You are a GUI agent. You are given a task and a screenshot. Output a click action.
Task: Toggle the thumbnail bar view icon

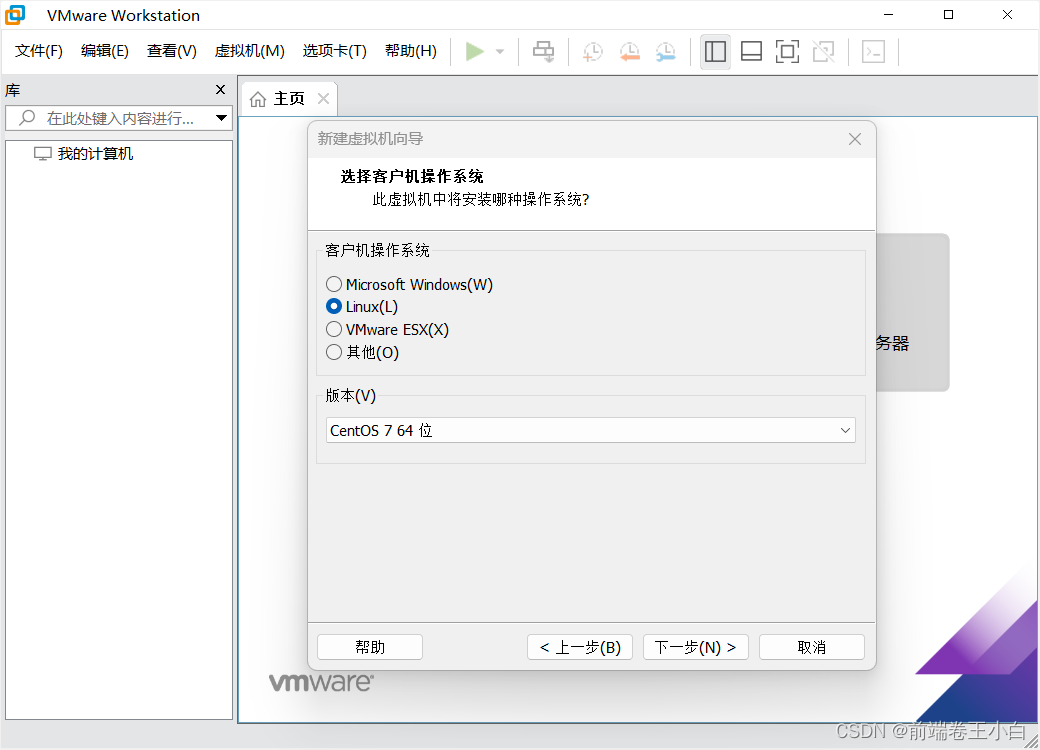[x=751, y=51]
